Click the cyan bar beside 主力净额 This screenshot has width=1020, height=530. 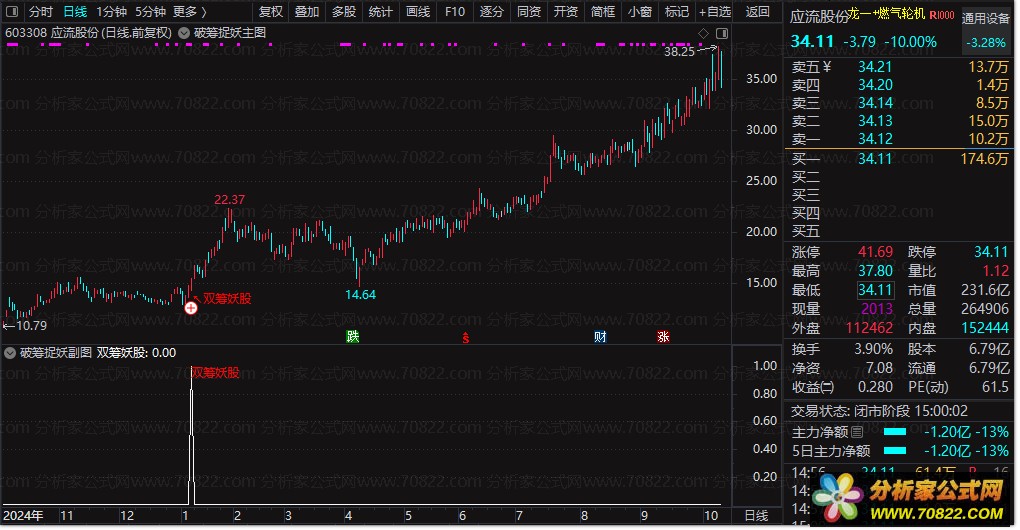point(895,432)
